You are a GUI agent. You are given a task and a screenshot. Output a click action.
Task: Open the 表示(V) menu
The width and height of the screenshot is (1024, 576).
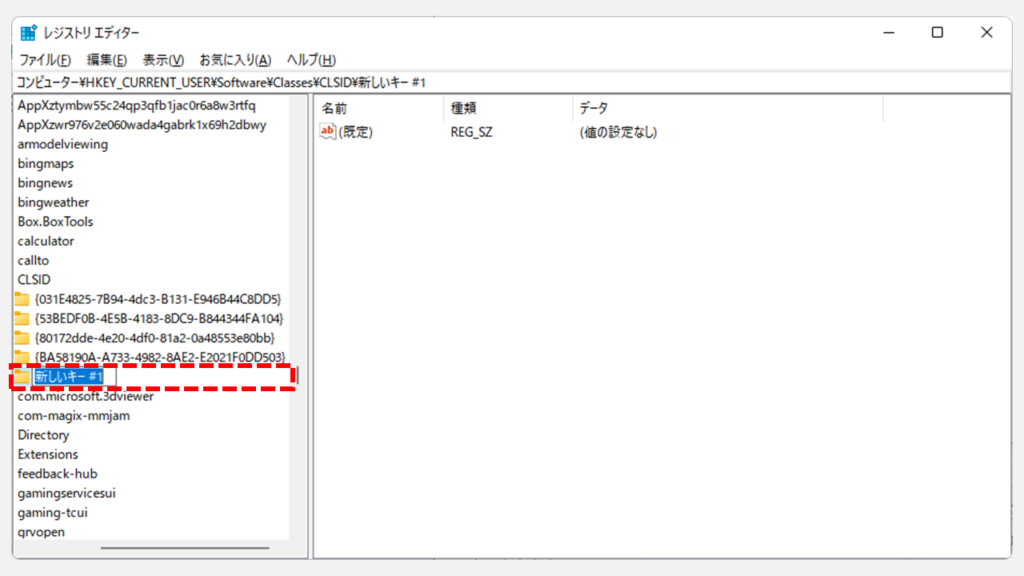tap(163, 60)
